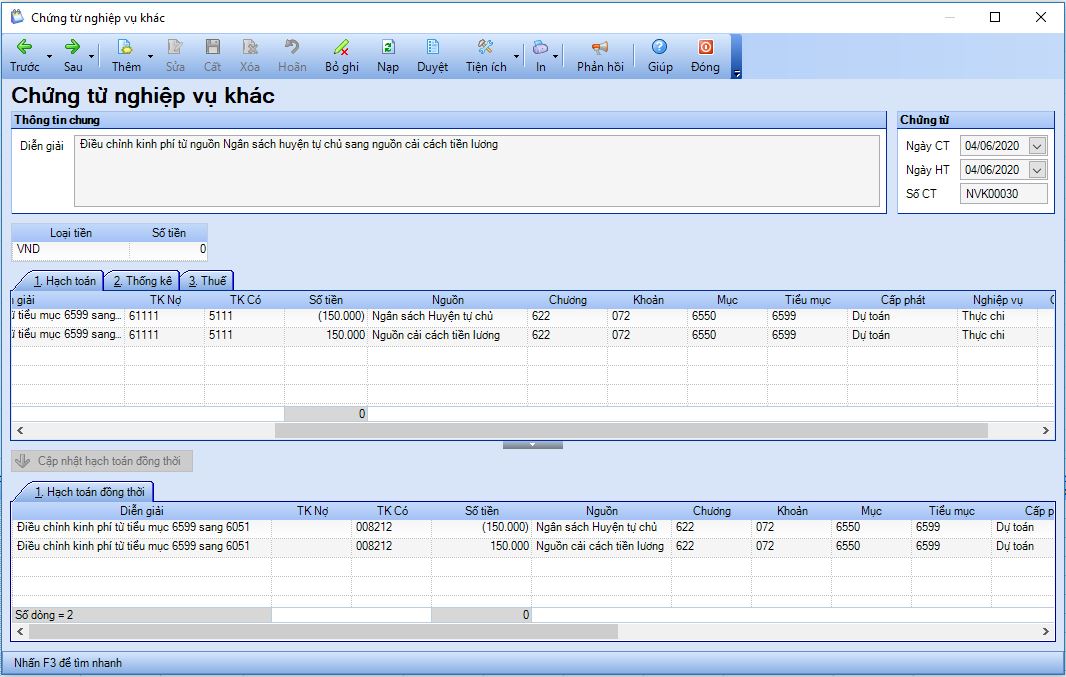Maximize the Chứng từ nghiệp vụ khác window
1066x677 pixels.
[x=995, y=17]
